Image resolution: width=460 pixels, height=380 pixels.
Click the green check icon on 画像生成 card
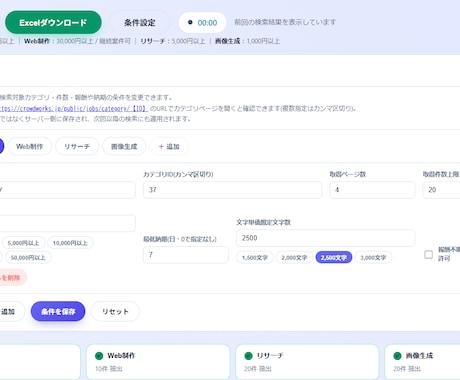tap(397, 356)
